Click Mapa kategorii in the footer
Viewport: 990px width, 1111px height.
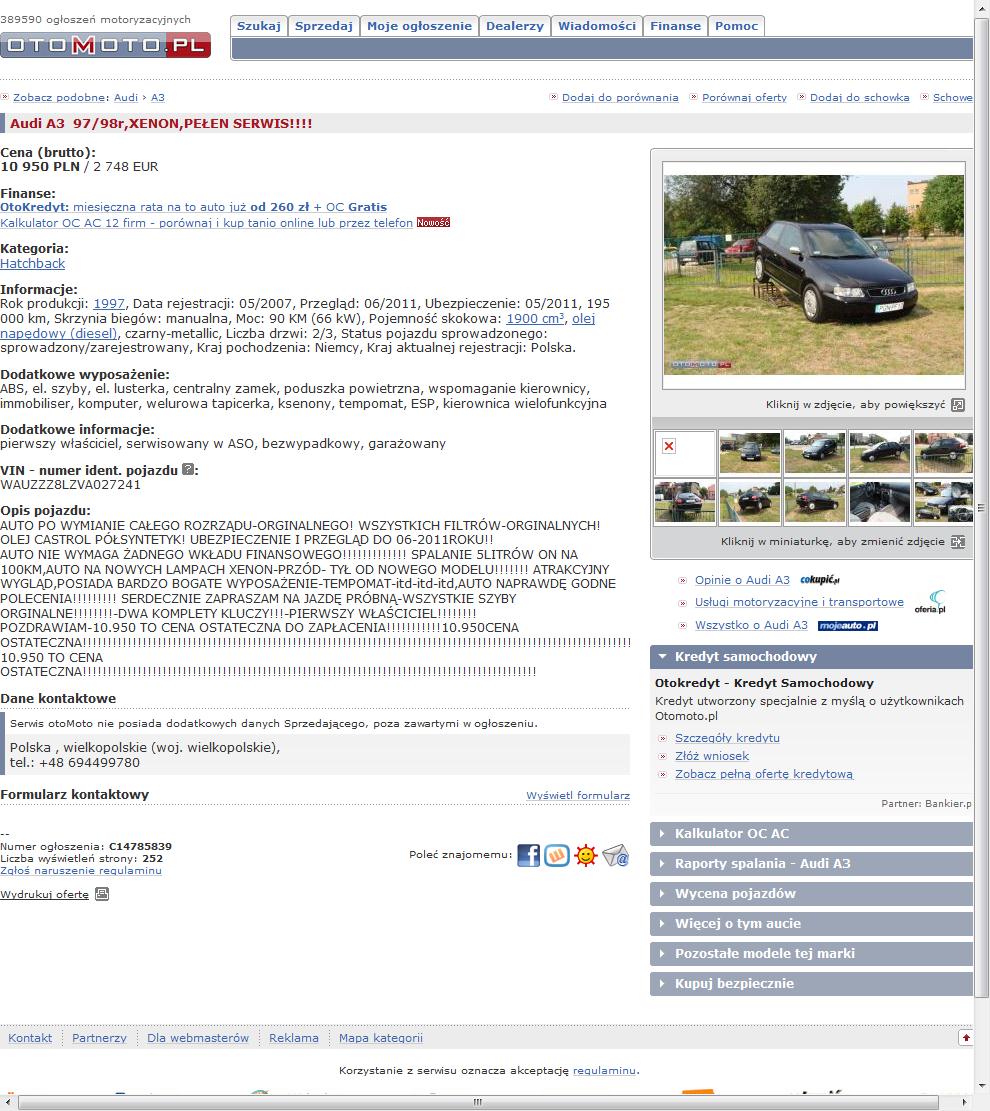(x=381, y=1038)
